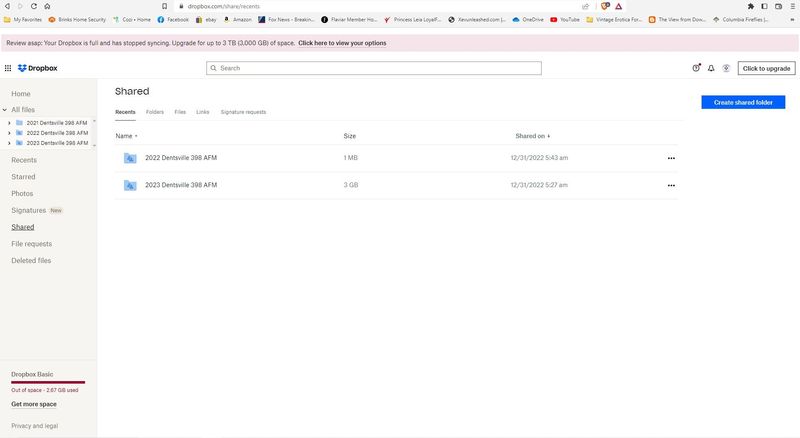Click Get more space link

pos(34,404)
